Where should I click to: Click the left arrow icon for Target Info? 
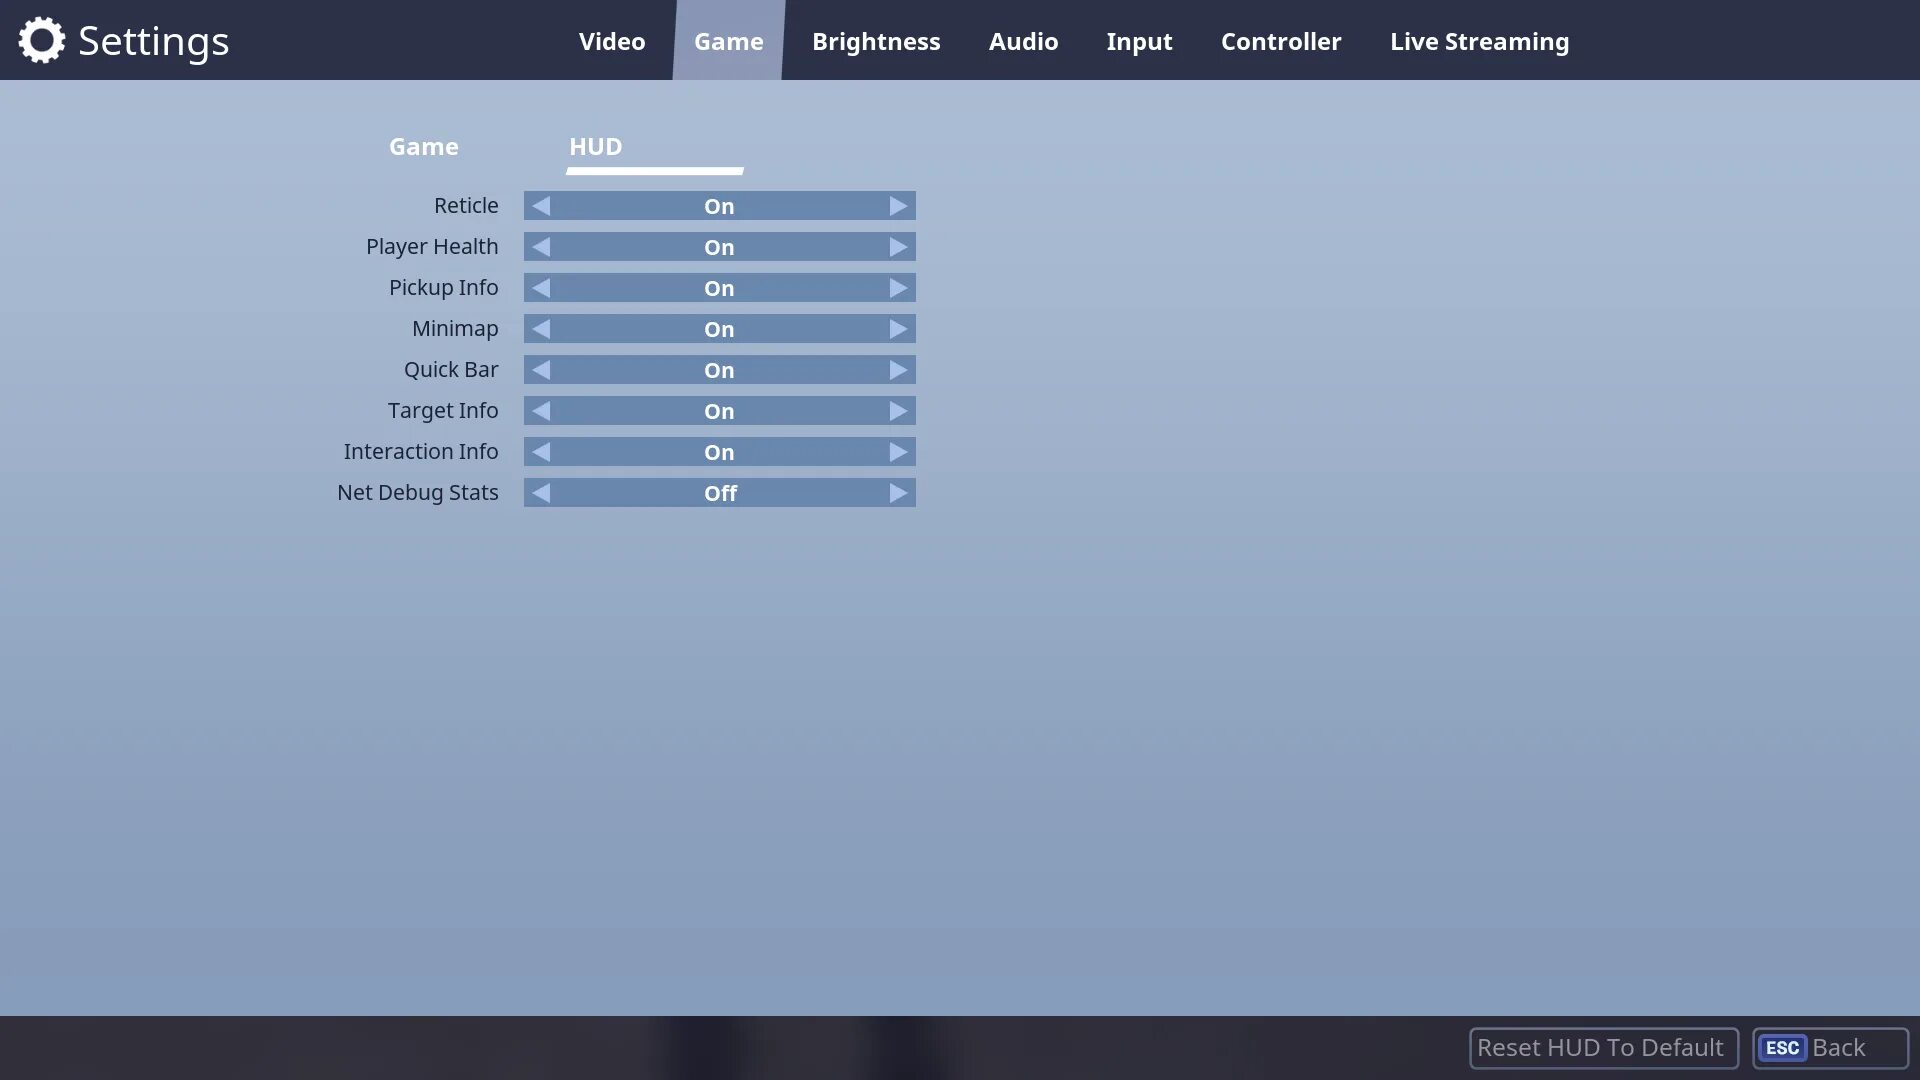pos(541,410)
